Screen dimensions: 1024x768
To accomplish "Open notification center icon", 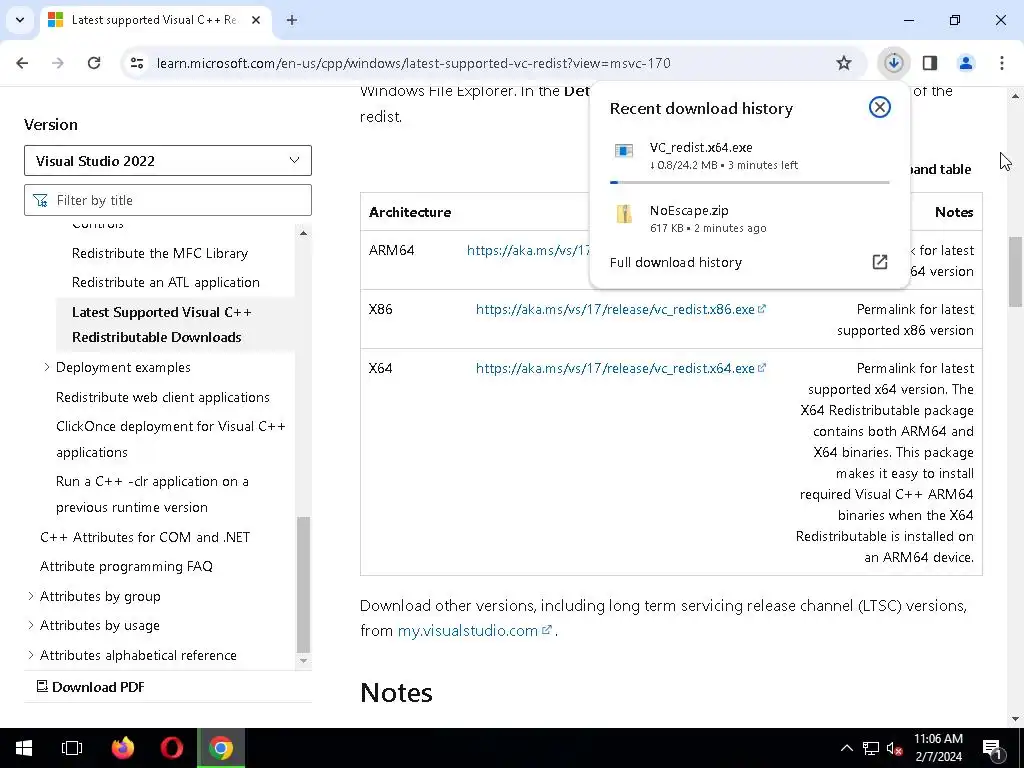I will point(993,749).
